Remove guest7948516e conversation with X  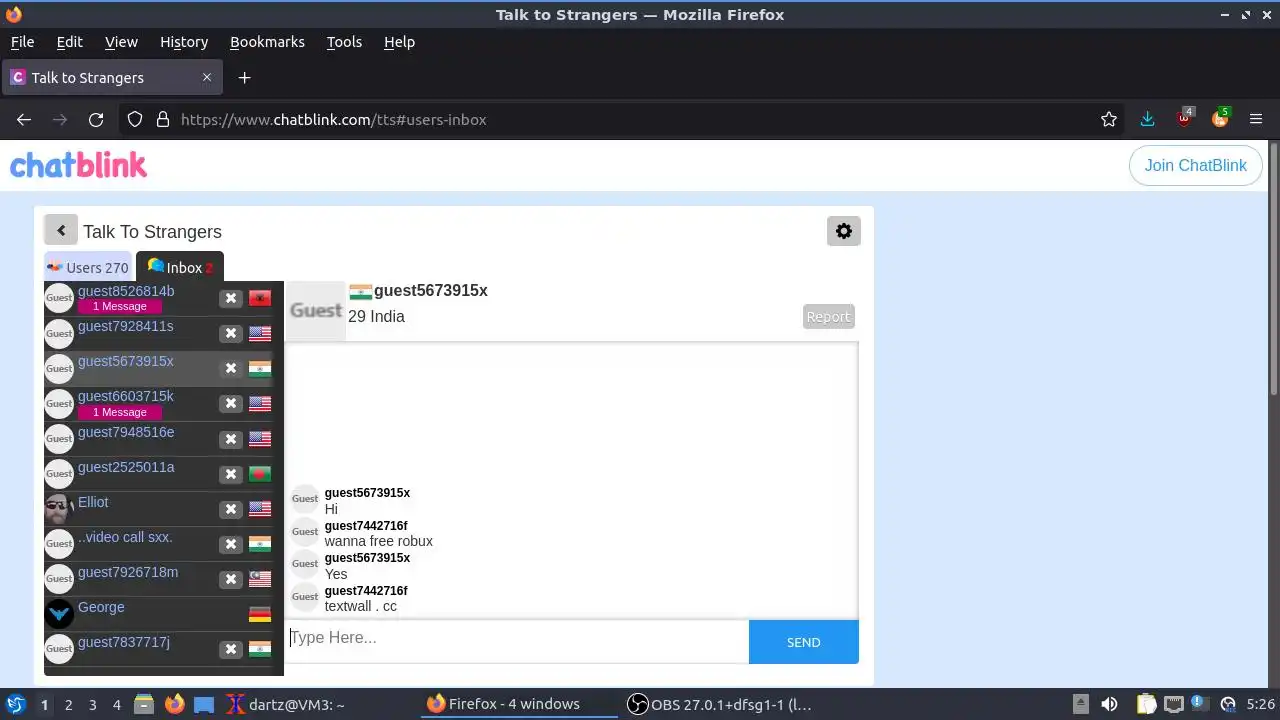[231, 439]
